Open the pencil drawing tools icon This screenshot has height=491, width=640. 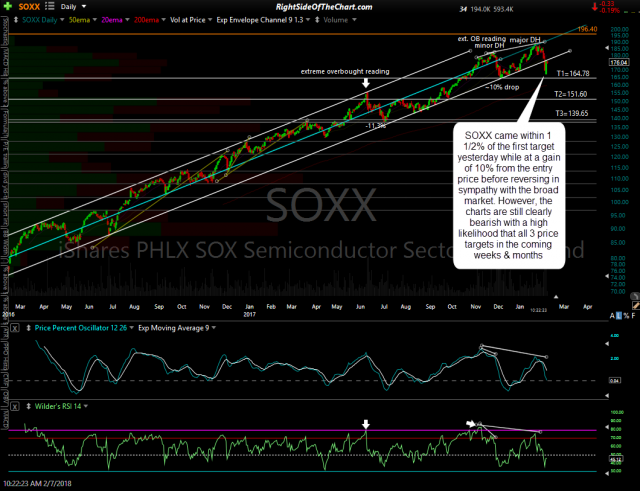tap(635, 305)
